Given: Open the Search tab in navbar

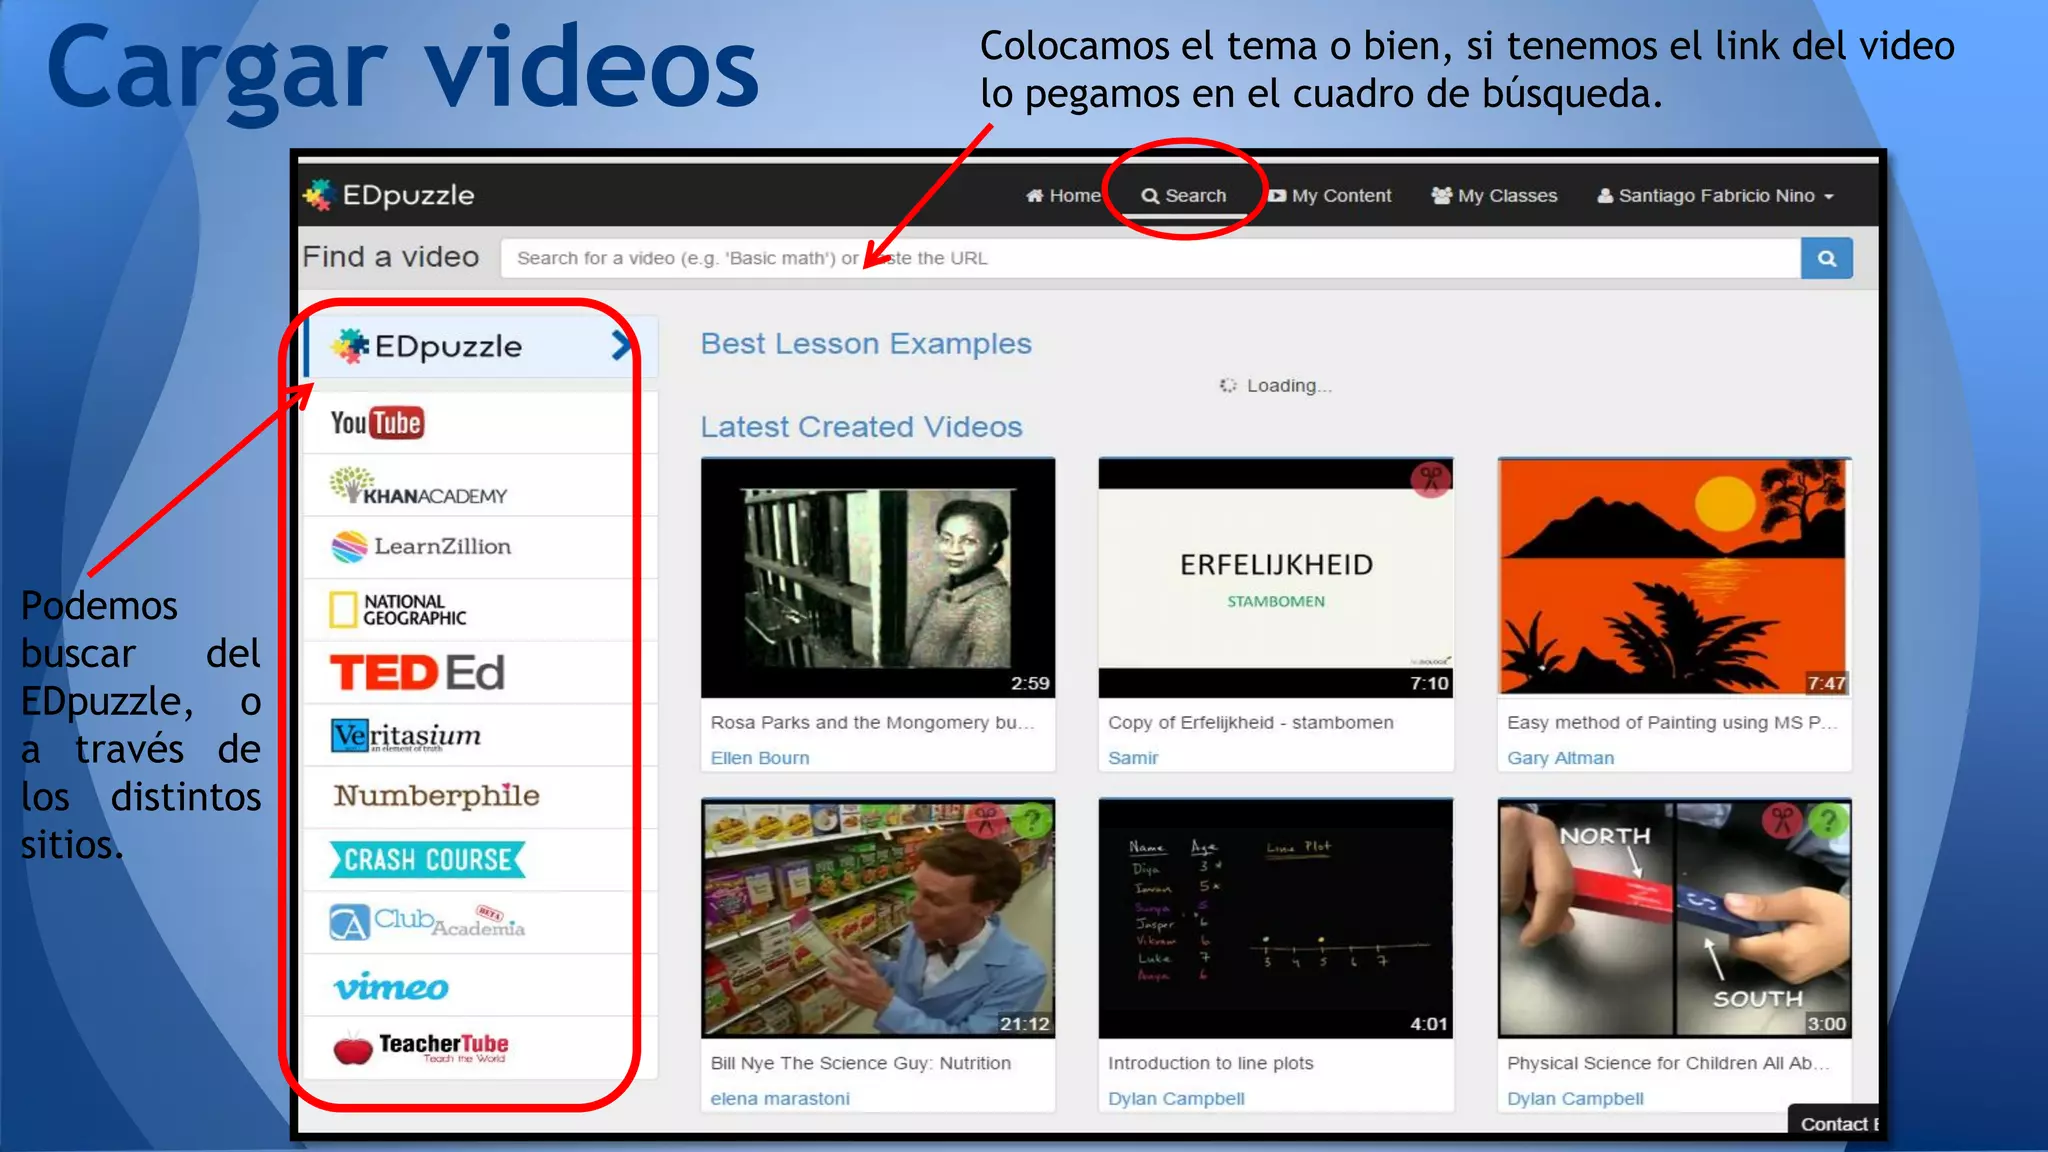Looking at the screenshot, I should pos(1184,196).
